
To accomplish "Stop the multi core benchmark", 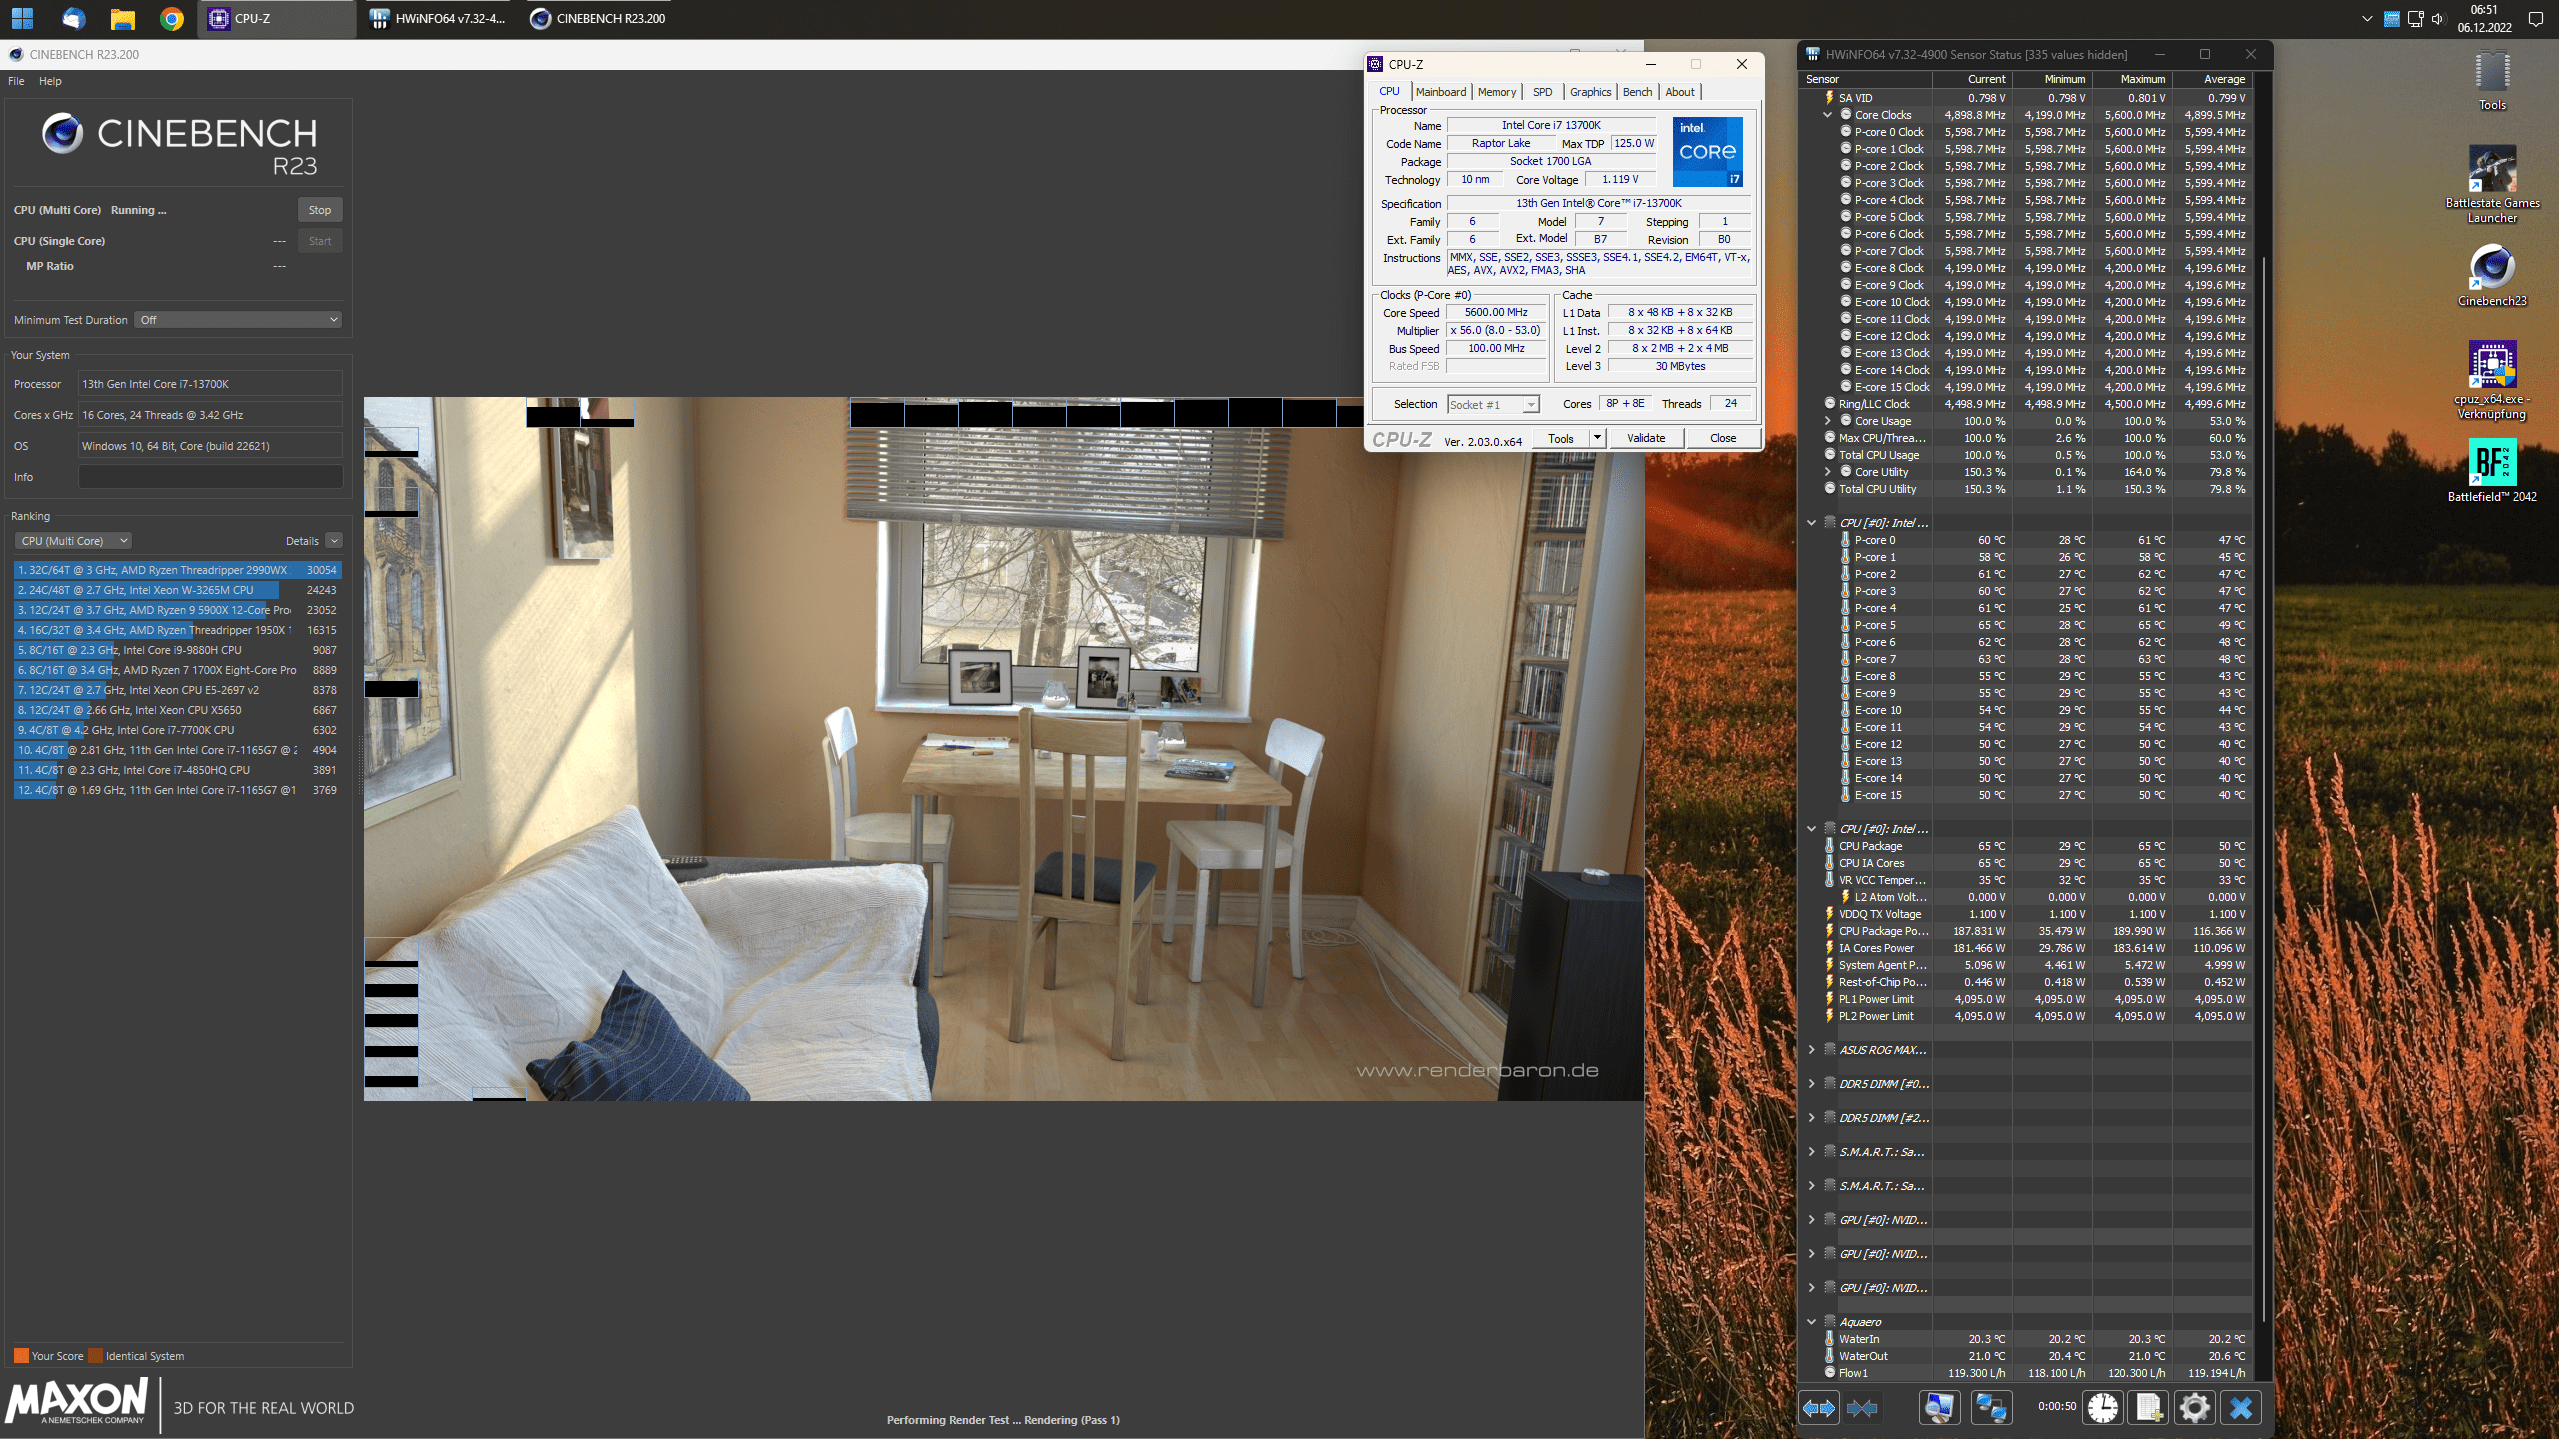I will [x=320, y=210].
